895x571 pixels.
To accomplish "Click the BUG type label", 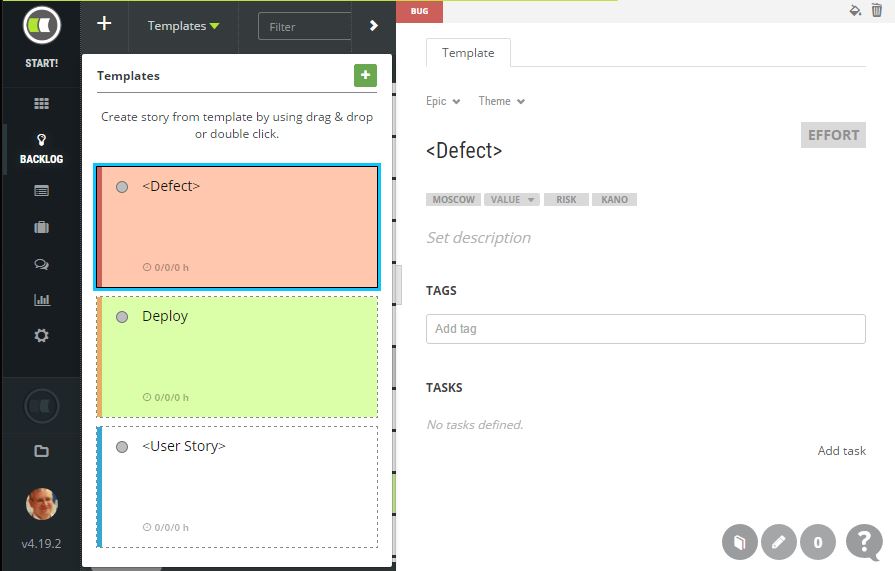I will (x=420, y=11).
